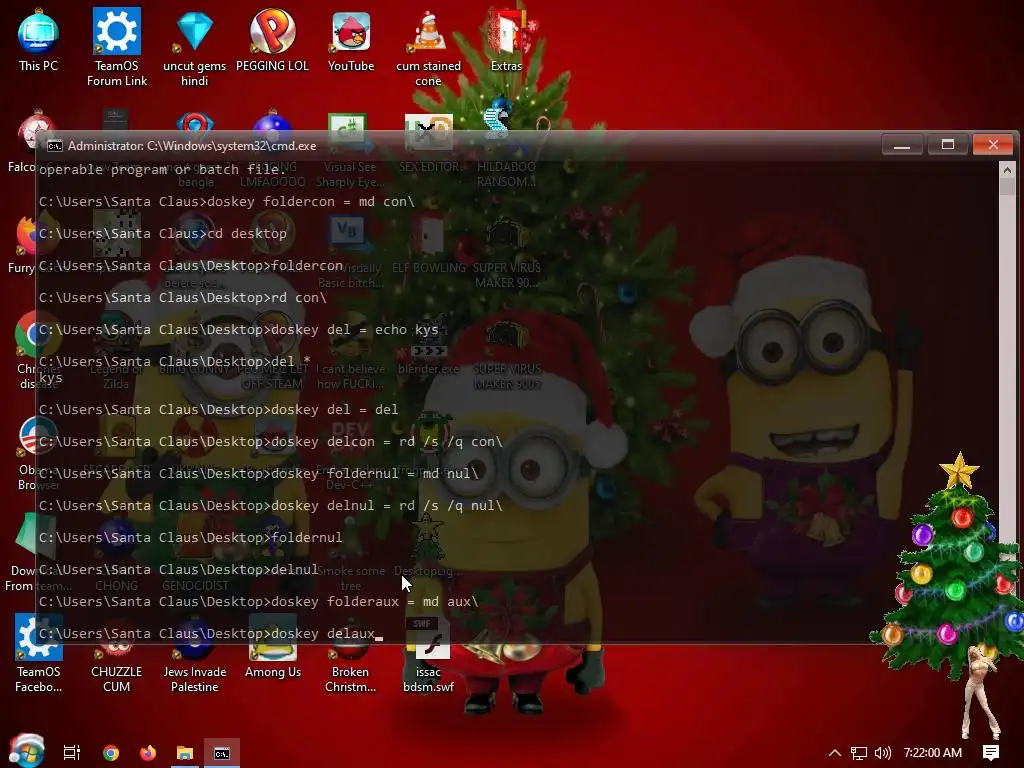Image resolution: width=1024 pixels, height=768 pixels.
Task: Open the cmd window system menu icon
Action: [x=55, y=146]
